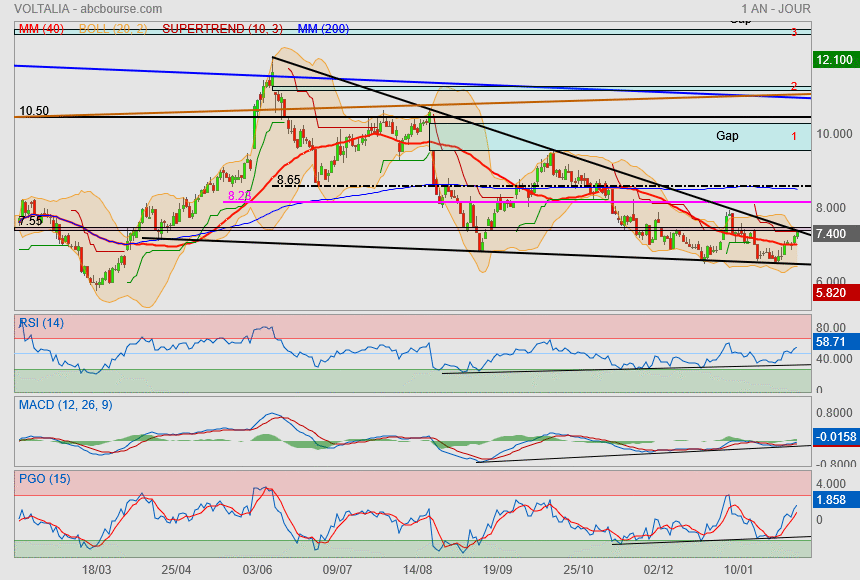Click the 7.55 support level label
The width and height of the screenshot is (860, 580).
click(30, 221)
